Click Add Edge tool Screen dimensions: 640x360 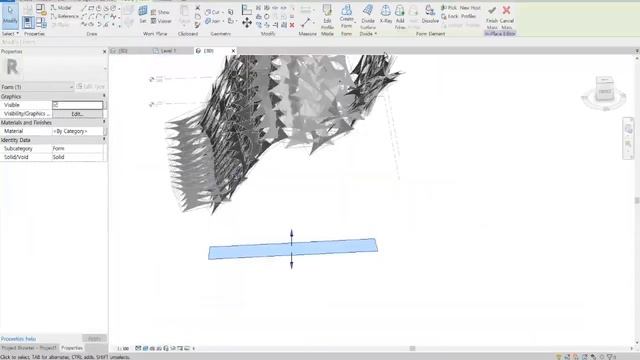click(x=400, y=17)
